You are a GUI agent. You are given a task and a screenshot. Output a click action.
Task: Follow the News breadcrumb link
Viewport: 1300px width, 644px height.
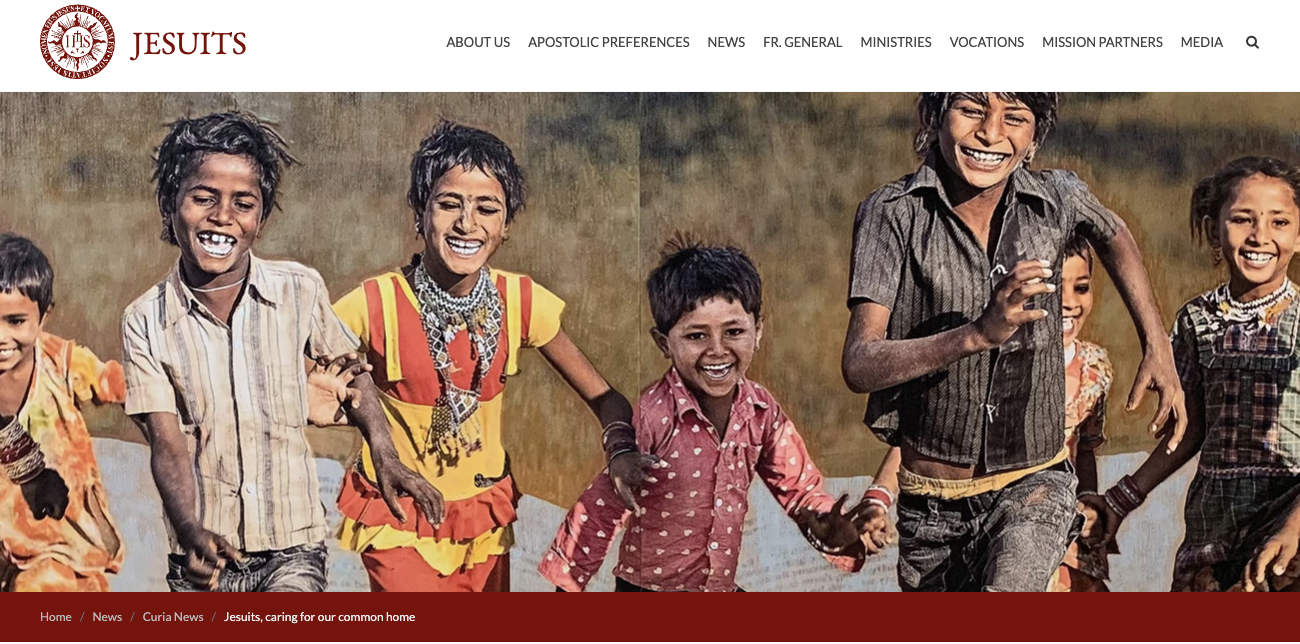coord(107,617)
